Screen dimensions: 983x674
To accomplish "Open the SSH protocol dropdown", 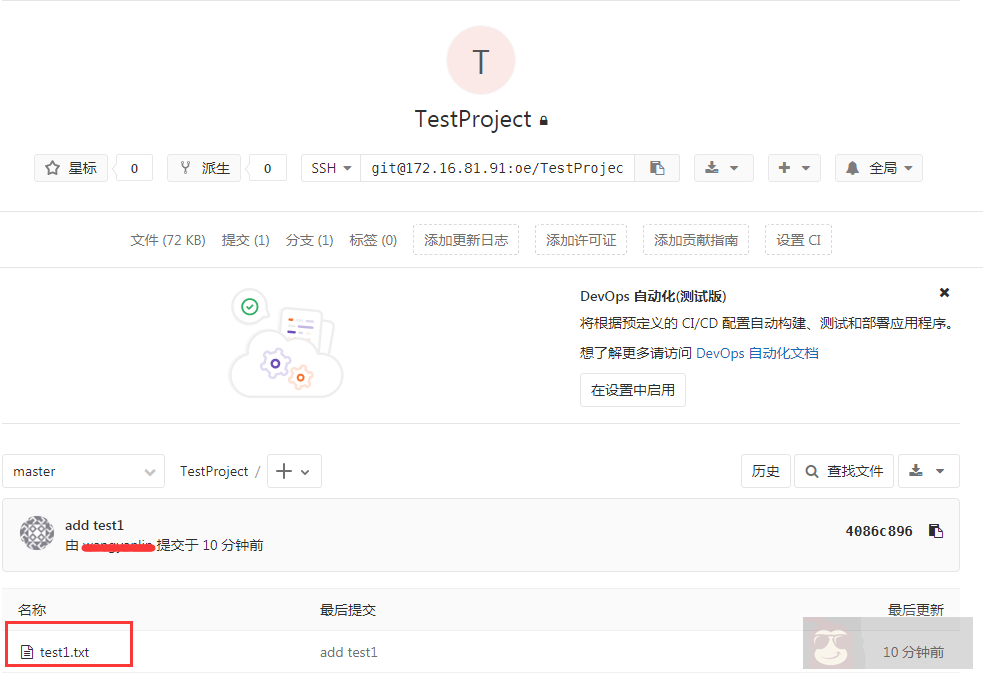I will (x=330, y=167).
